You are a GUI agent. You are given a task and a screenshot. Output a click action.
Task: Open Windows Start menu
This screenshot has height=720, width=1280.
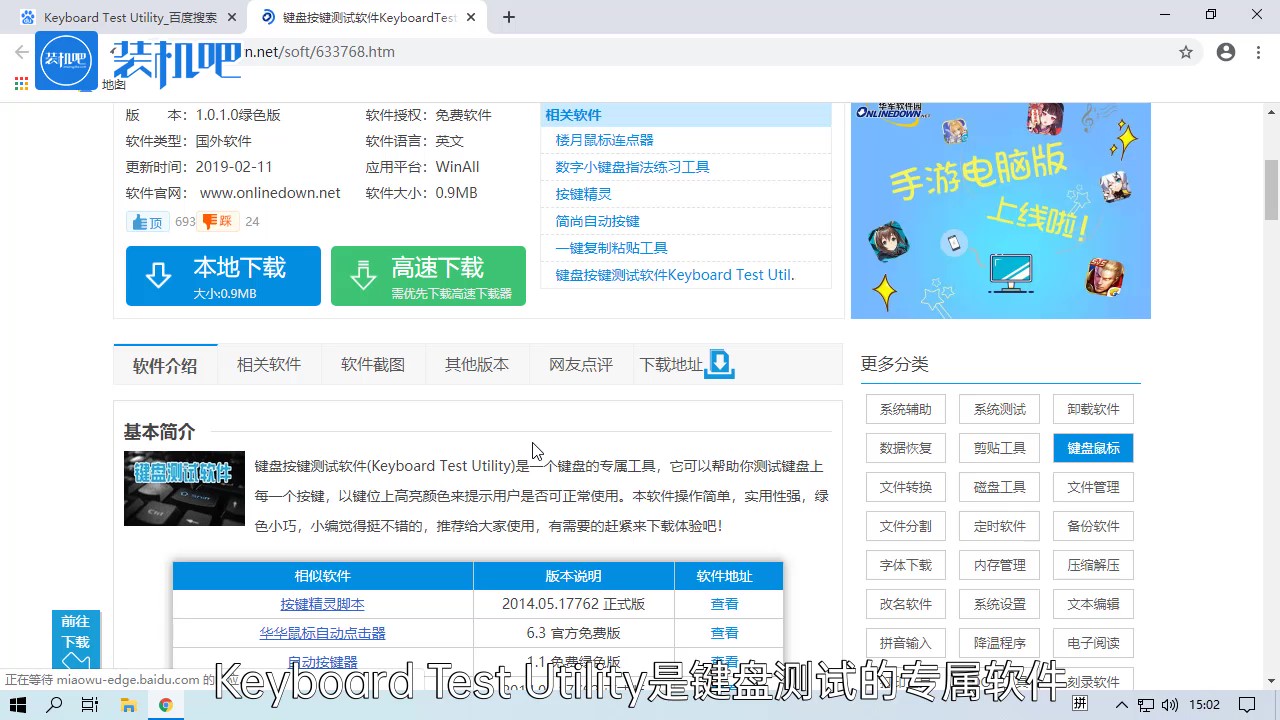[x=19, y=705]
